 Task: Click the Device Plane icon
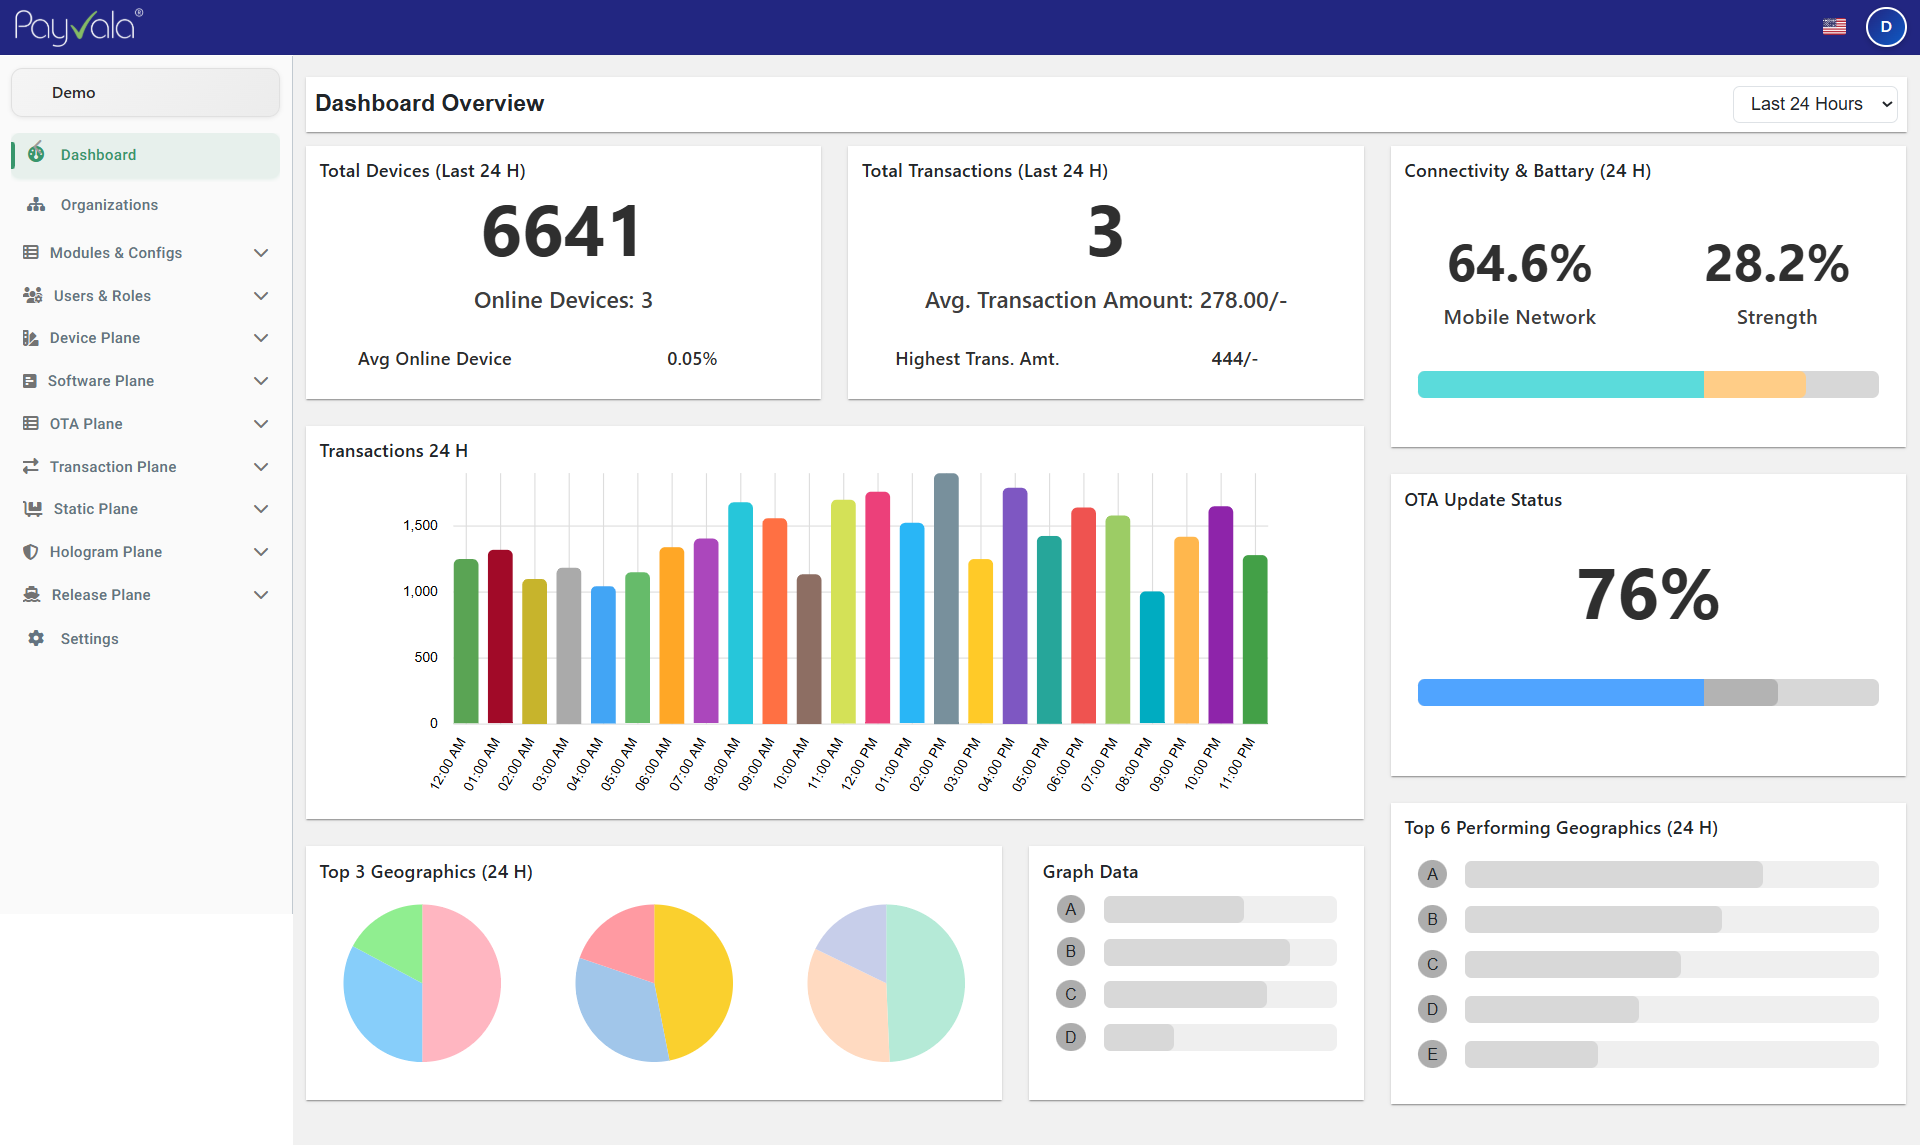(x=31, y=338)
